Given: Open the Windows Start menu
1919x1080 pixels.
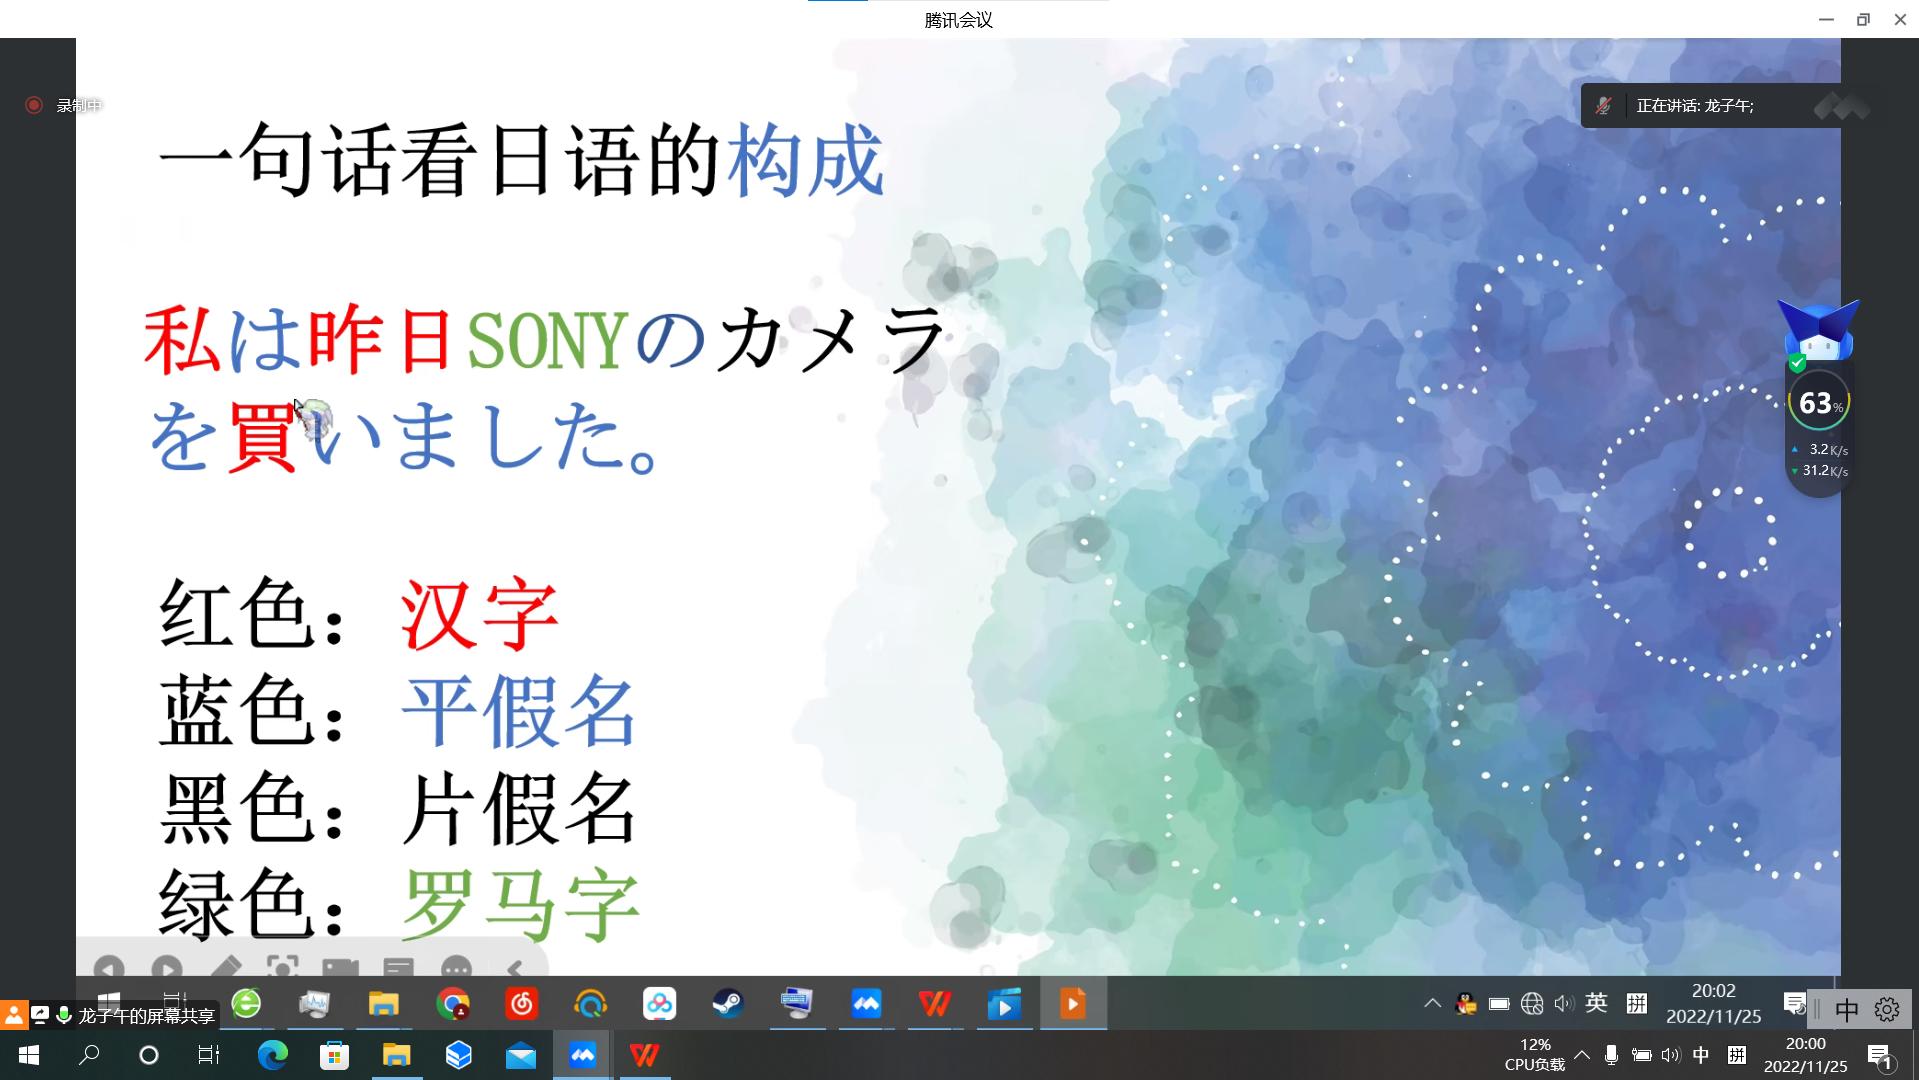Looking at the screenshot, I should point(29,1055).
